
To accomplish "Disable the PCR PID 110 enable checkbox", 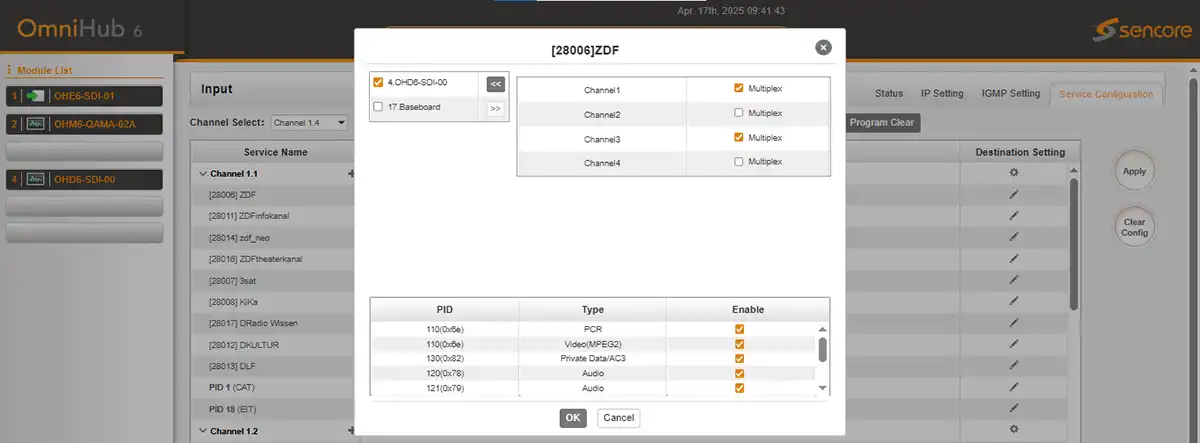I will click(739, 329).
